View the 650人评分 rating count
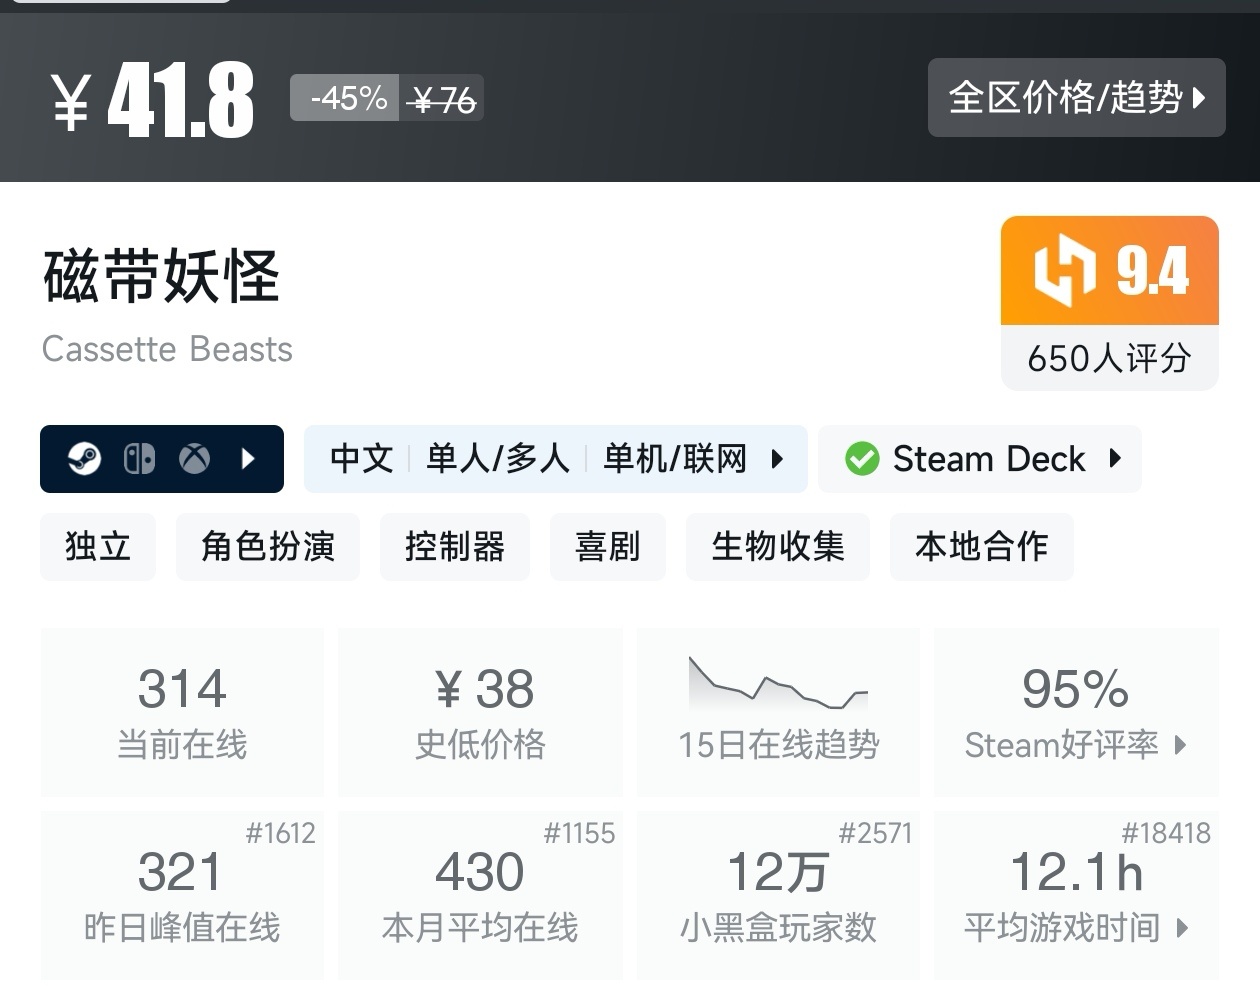The image size is (1260, 990). 1109,358
